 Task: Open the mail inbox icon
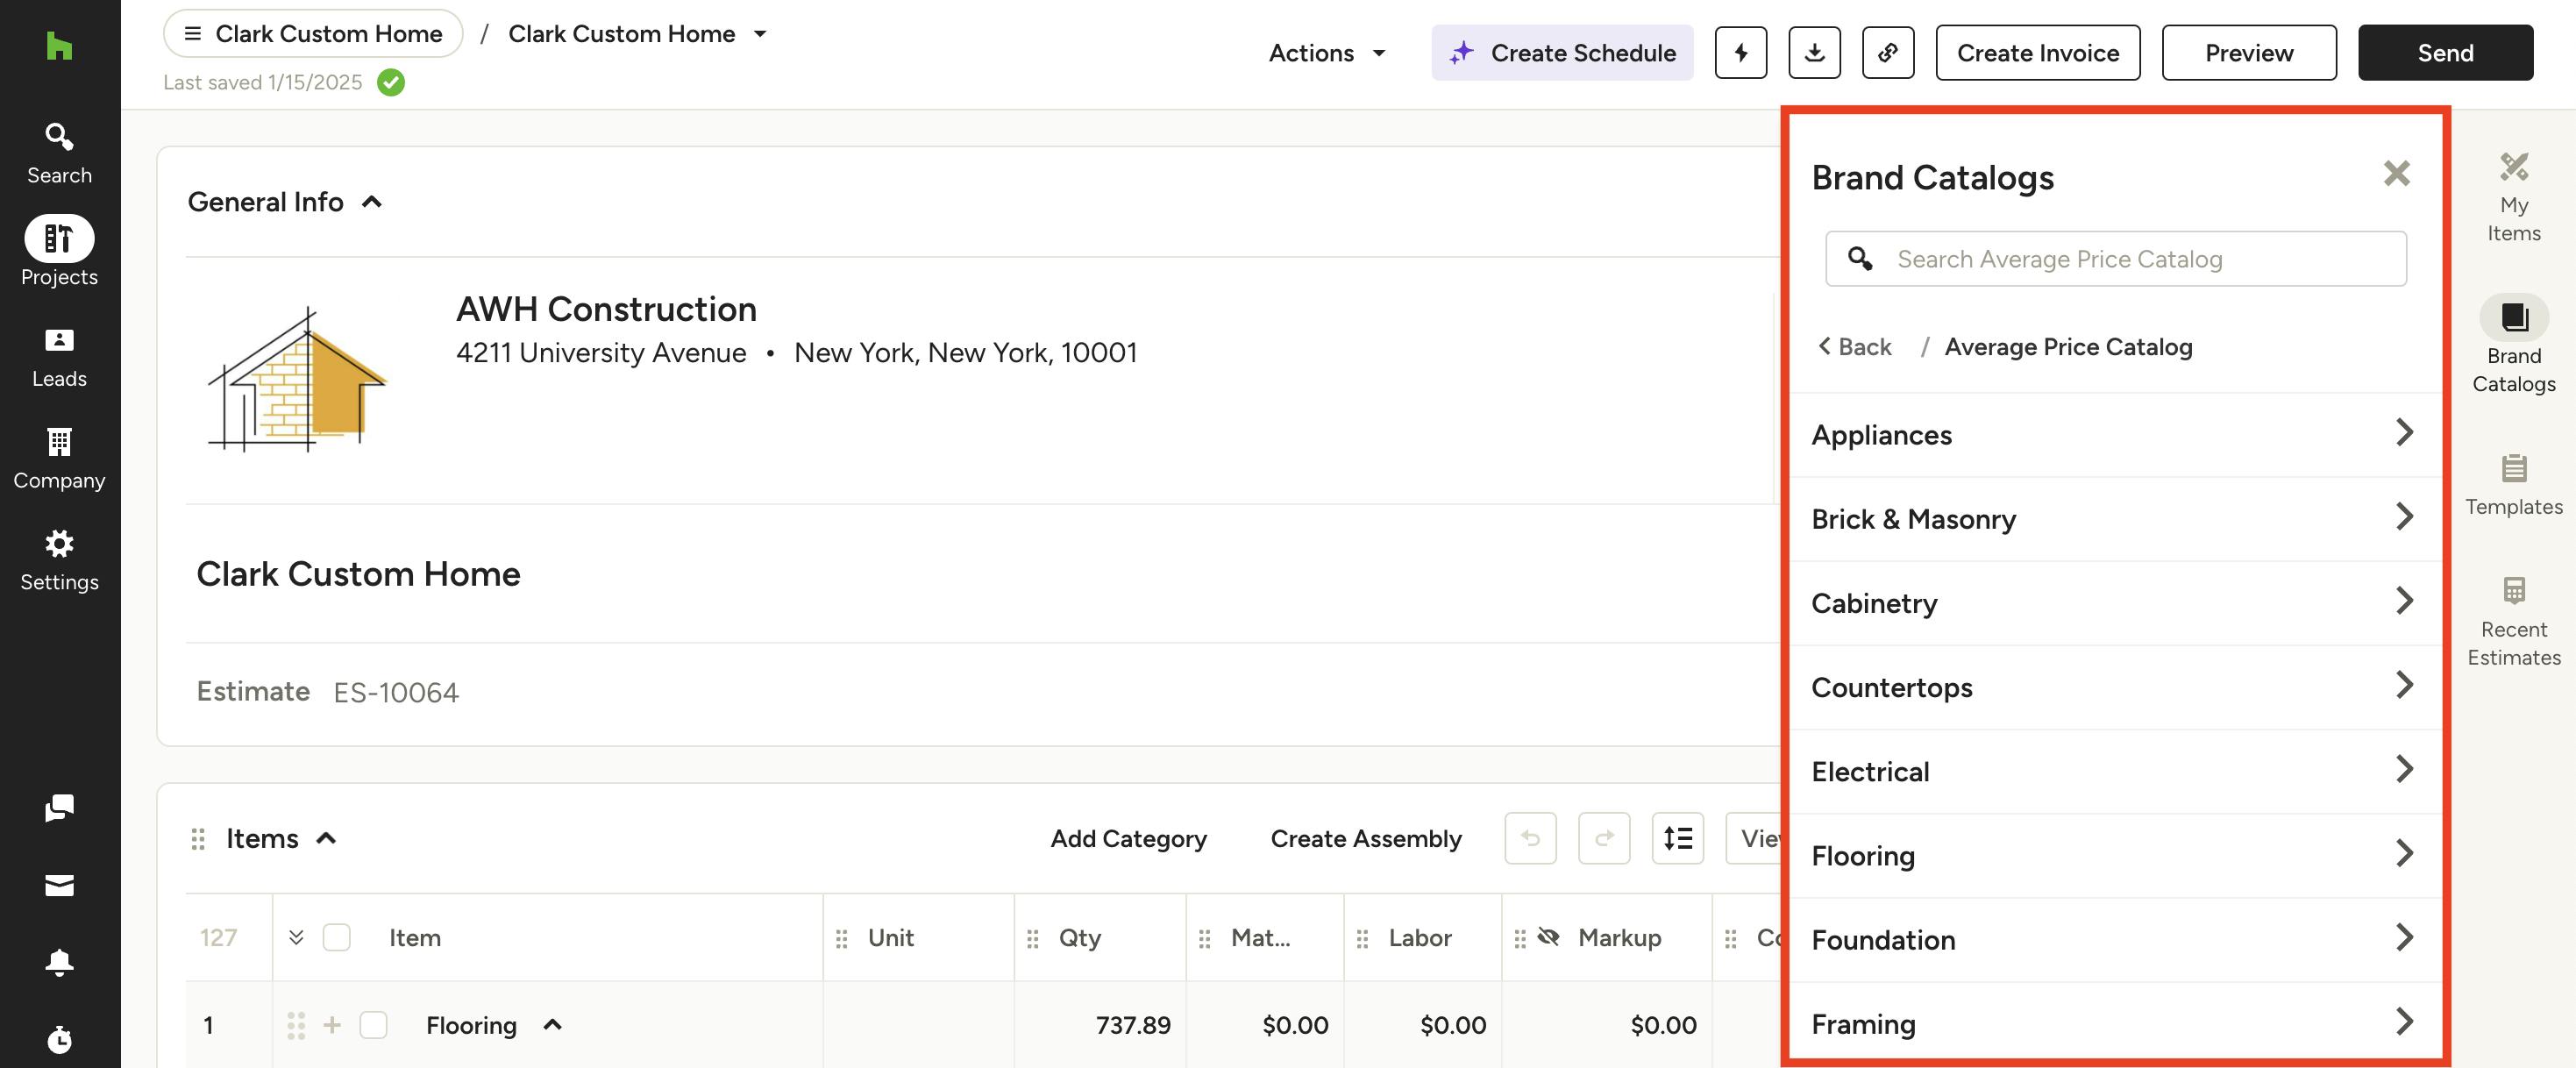[x=59, y=885]
